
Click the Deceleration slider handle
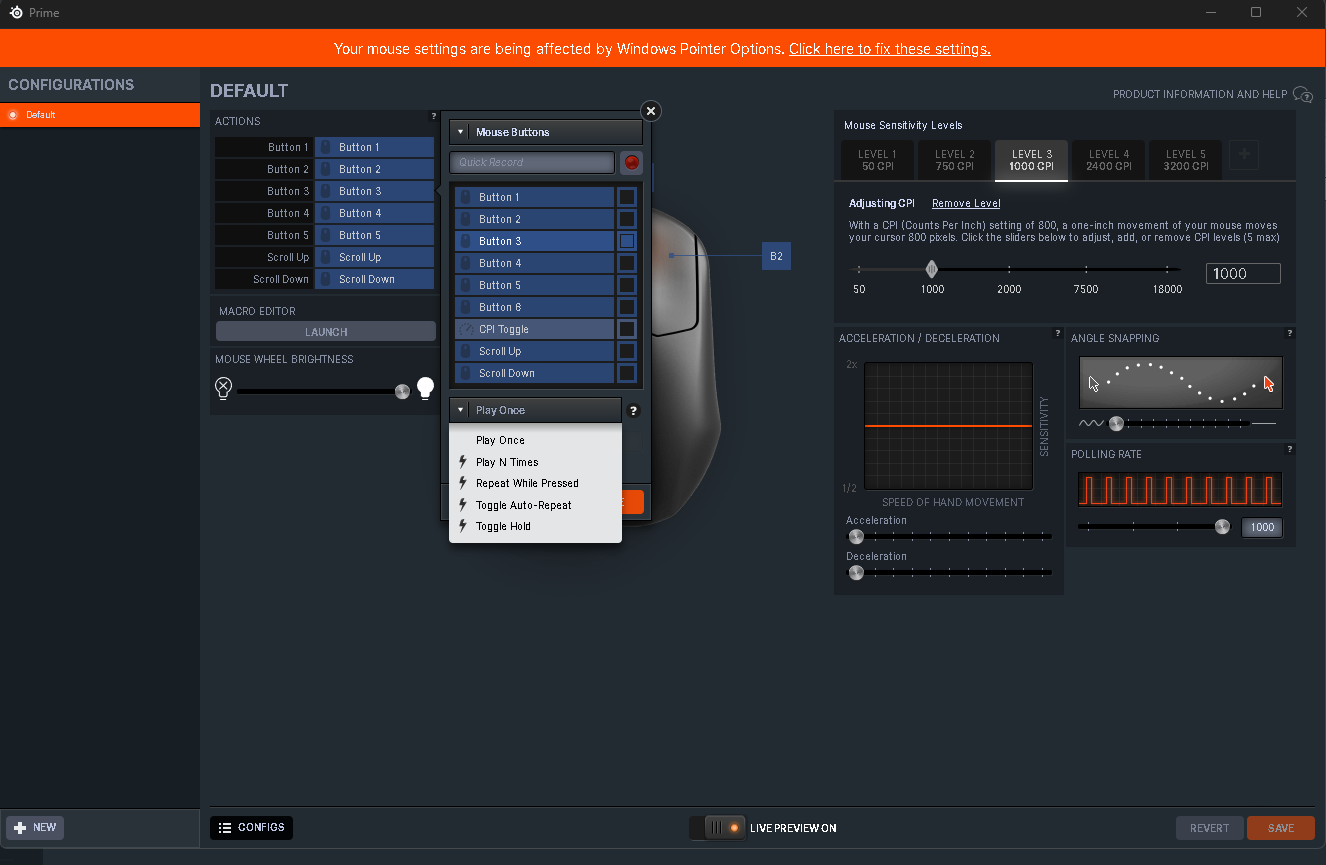point(856,572)
